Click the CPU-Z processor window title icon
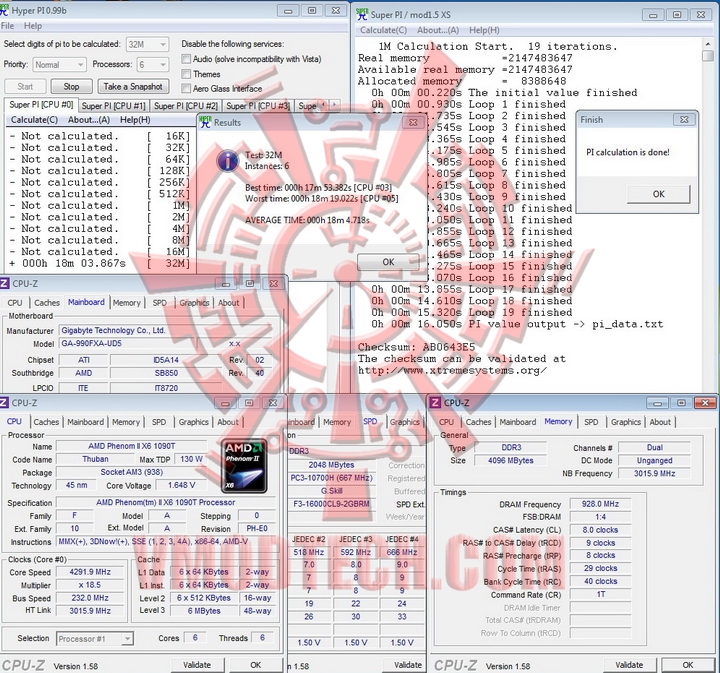 click(4, 403)
